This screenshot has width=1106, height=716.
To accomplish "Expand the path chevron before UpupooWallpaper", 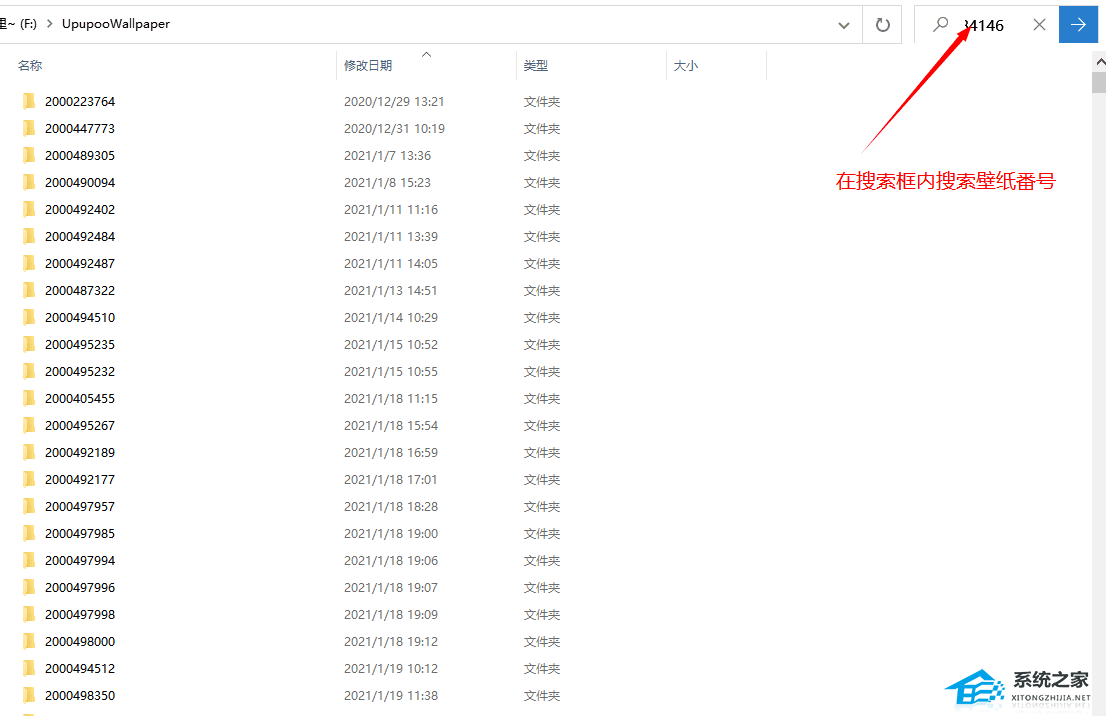I will pos(49,24).
